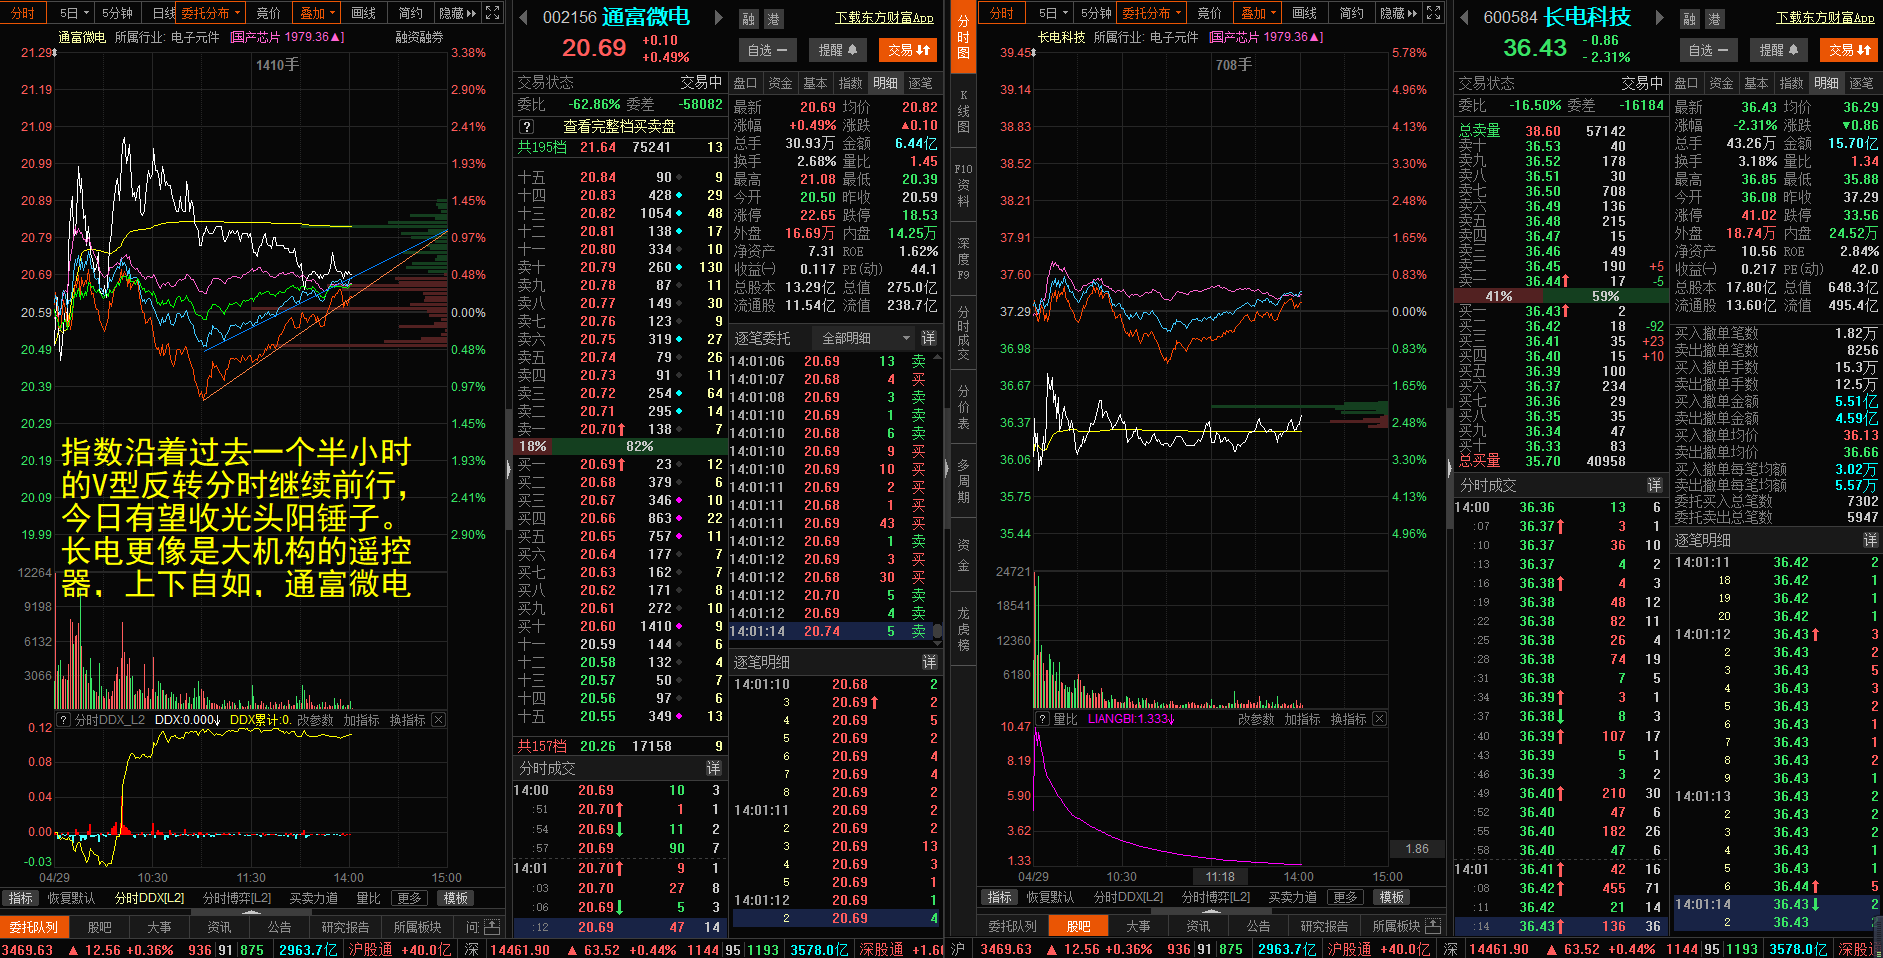Click the 港 badge next to 通富微电
This screenshot has height=958, width=1883.
tap(774, 19)
